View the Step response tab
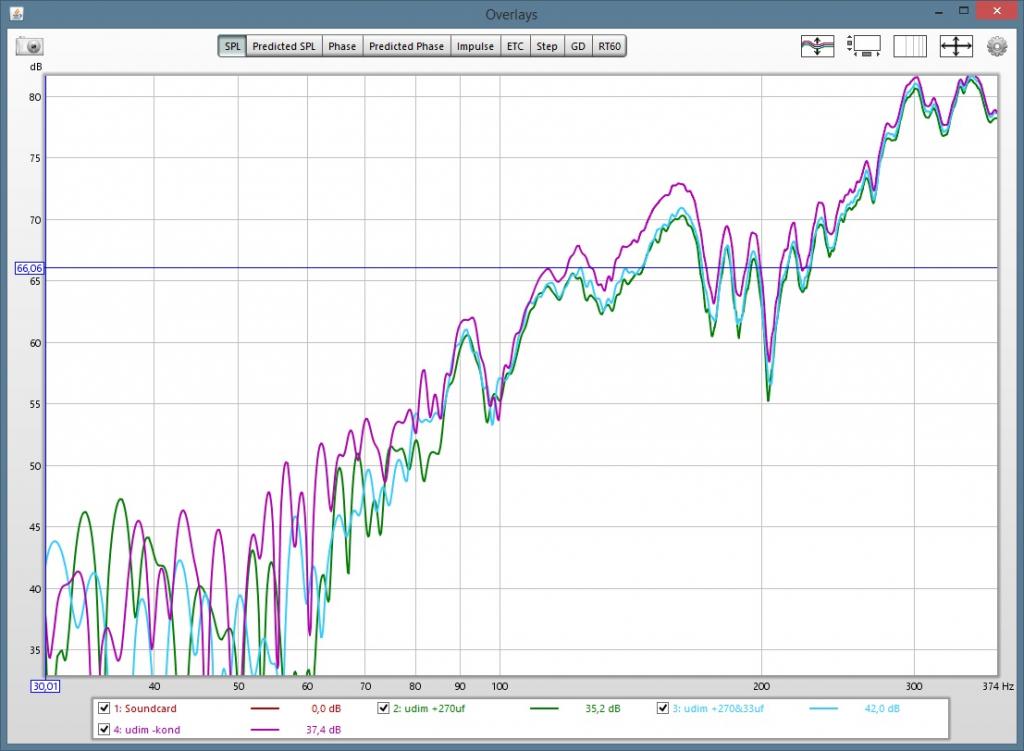 pos(546,46)
